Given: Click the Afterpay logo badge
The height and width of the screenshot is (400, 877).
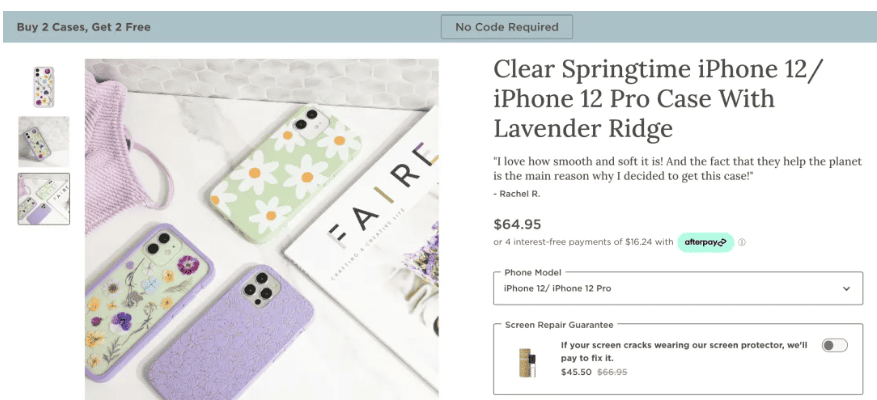Looking at the screenshot, I should click(x=705, y=242).
